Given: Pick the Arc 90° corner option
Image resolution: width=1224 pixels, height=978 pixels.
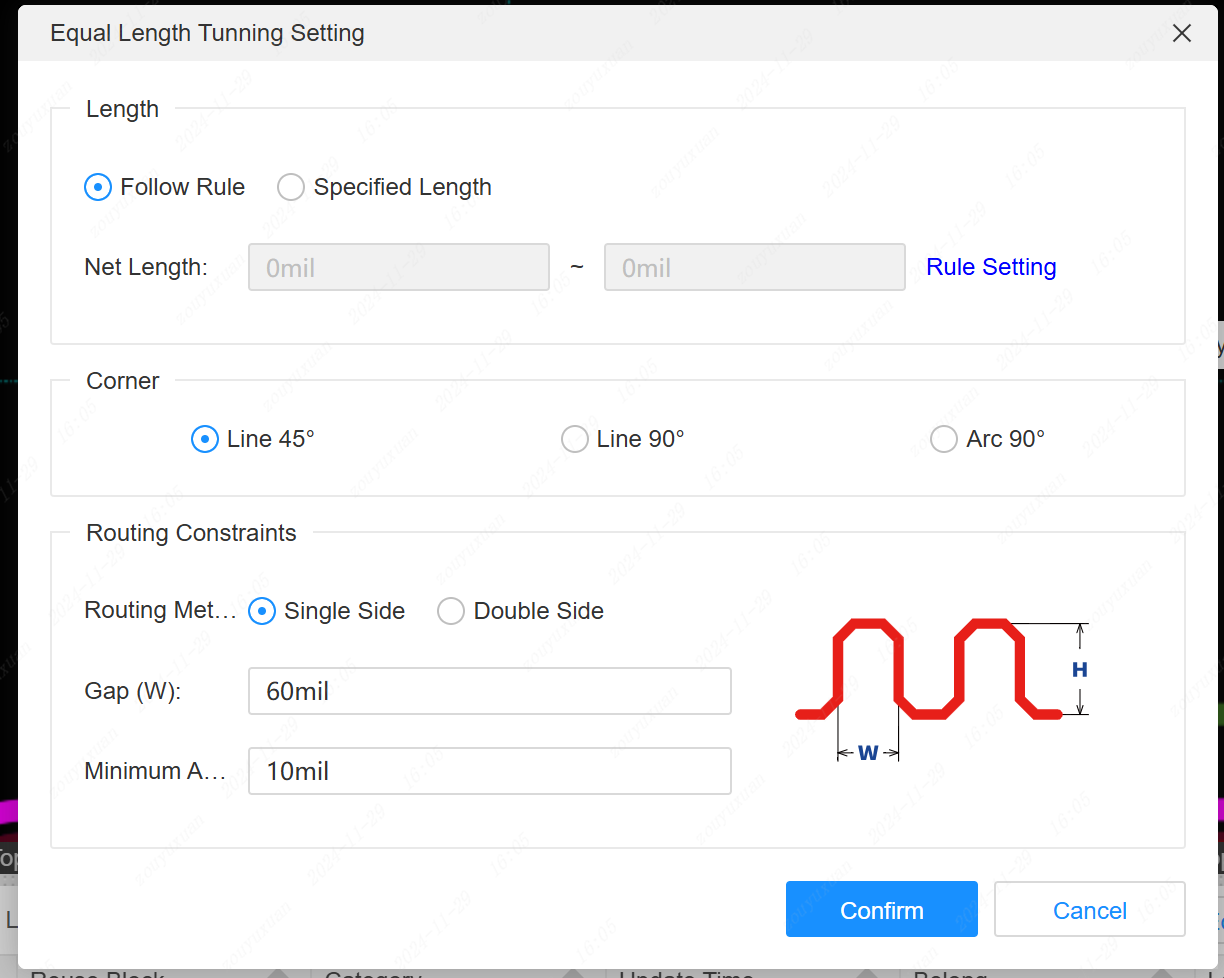Looking at the screenshot, I should tap(944, 439).
